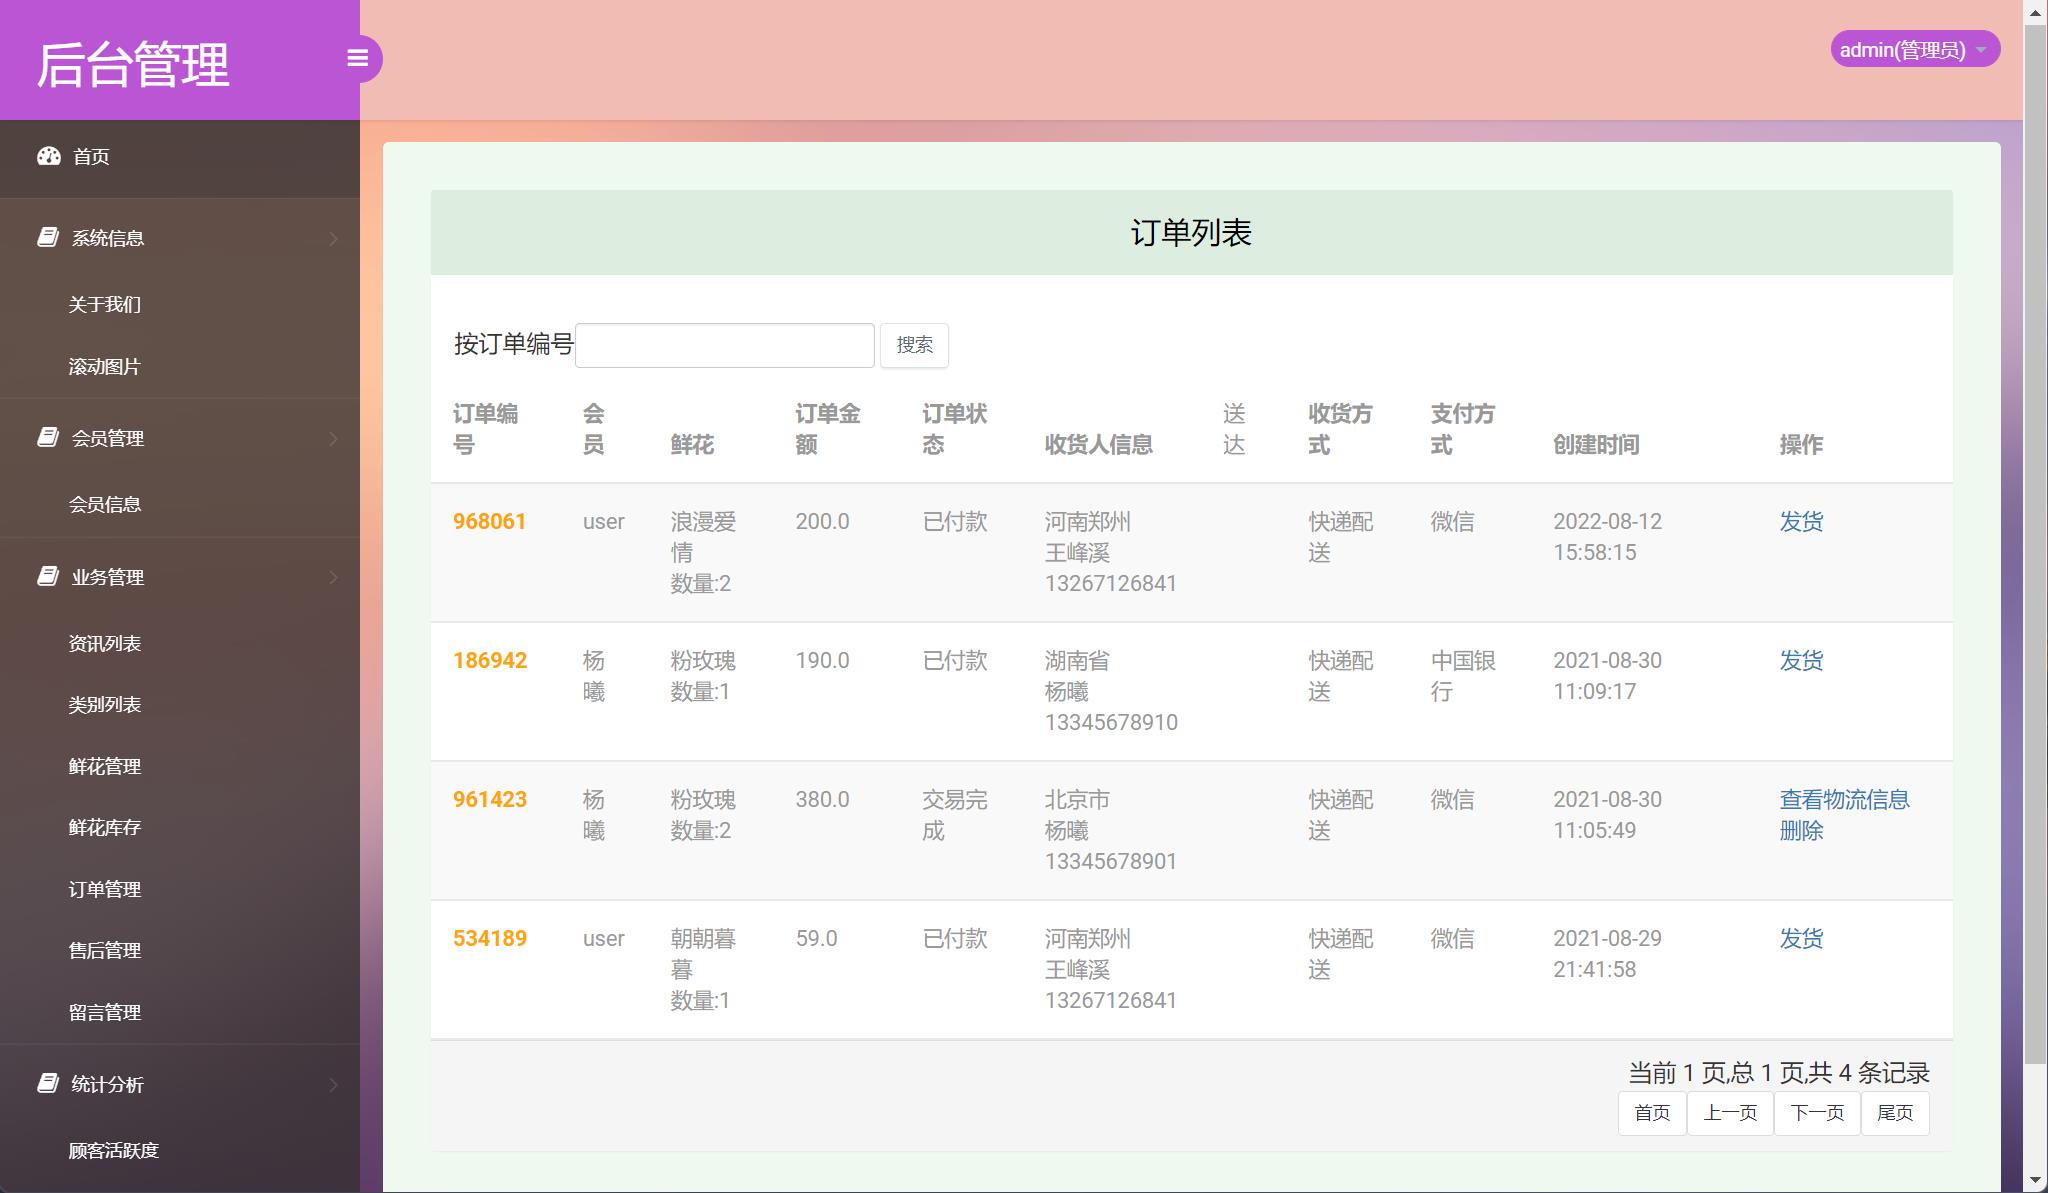Viewport: 2048px width, 1193px height.
Task: Select order number 534189
Action: [x=489, y=938]
